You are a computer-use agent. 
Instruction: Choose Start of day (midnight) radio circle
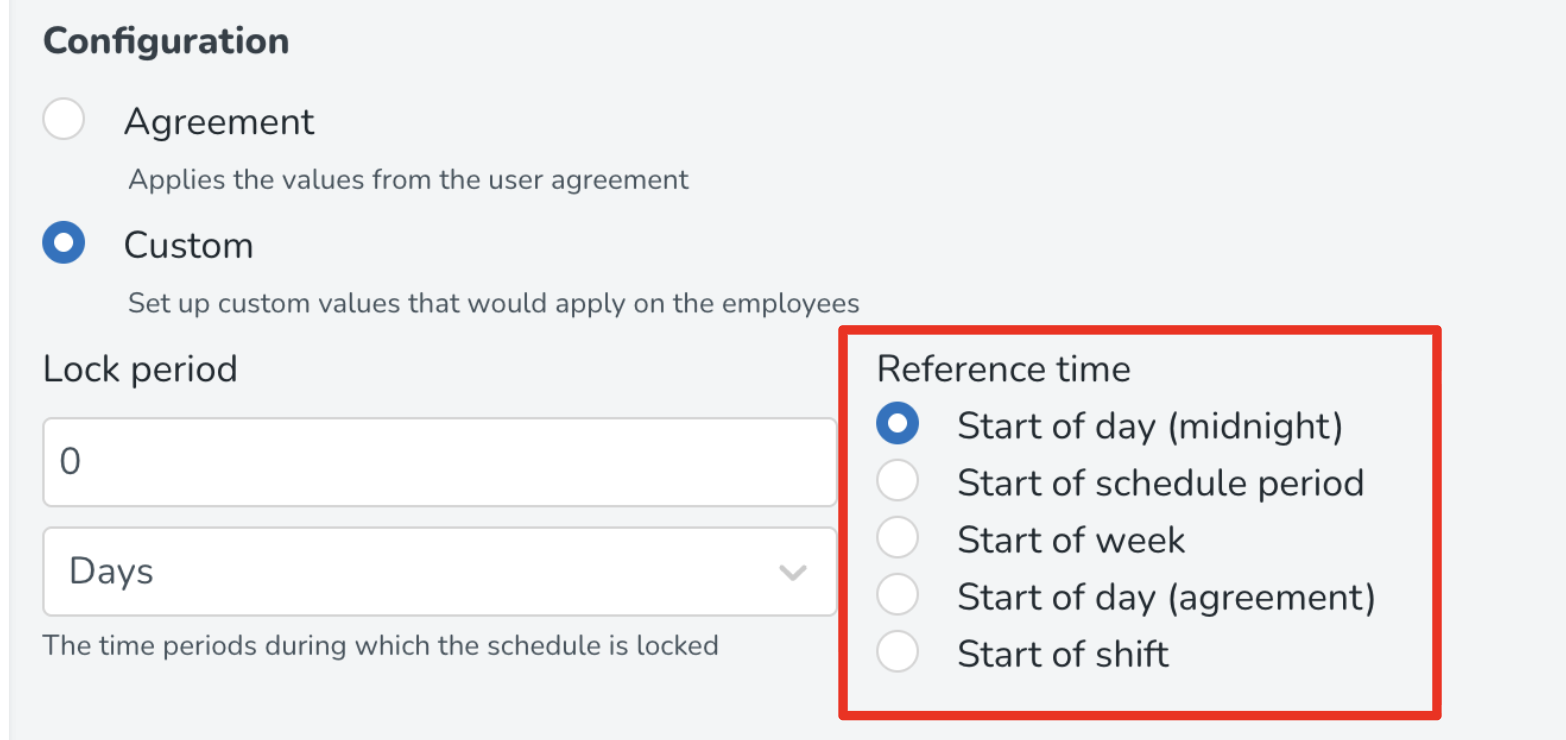click(897, 425)
